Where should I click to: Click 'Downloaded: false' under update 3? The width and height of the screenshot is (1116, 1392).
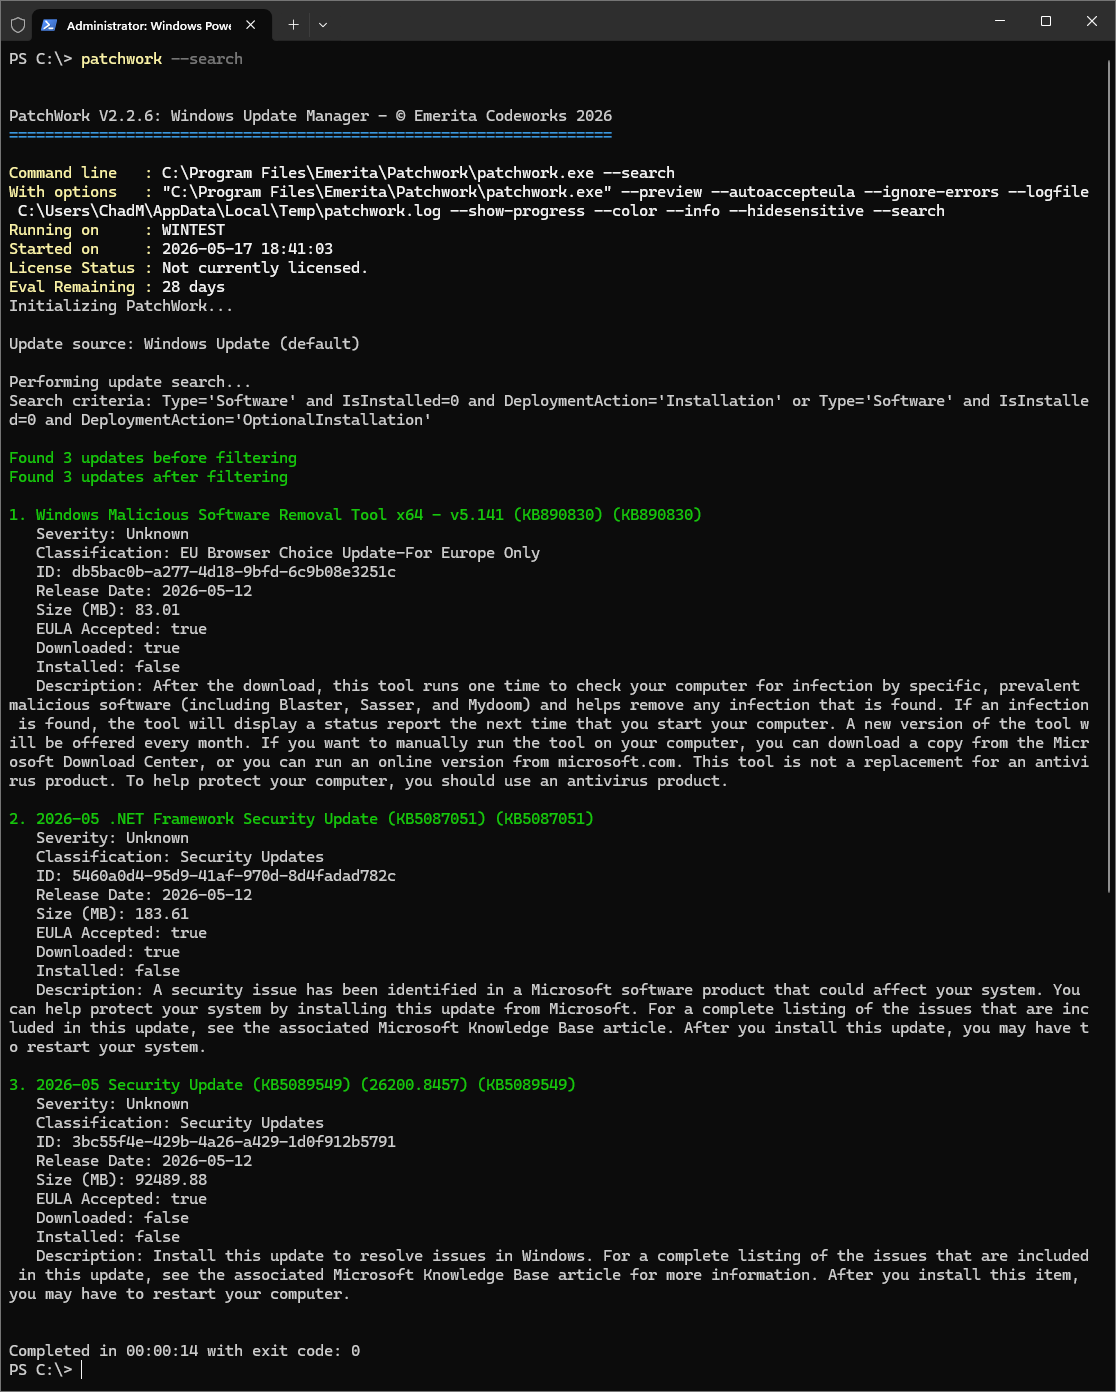[x=112, y=1218]
